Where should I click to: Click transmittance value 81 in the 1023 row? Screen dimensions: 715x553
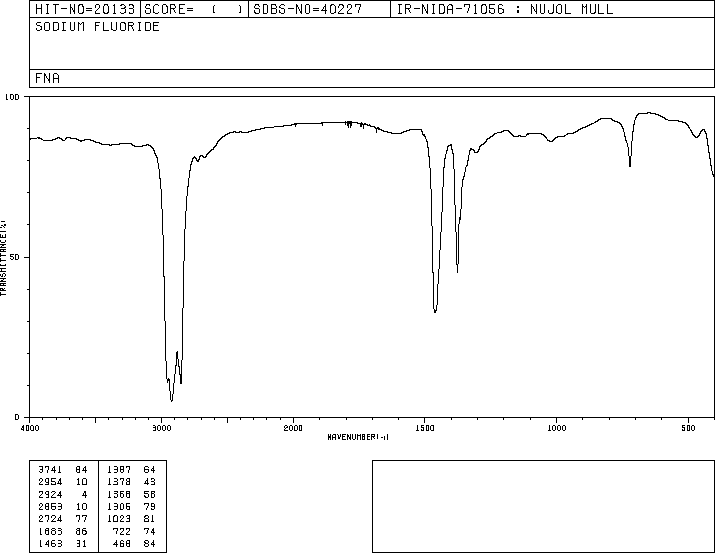tap(150, 519)
